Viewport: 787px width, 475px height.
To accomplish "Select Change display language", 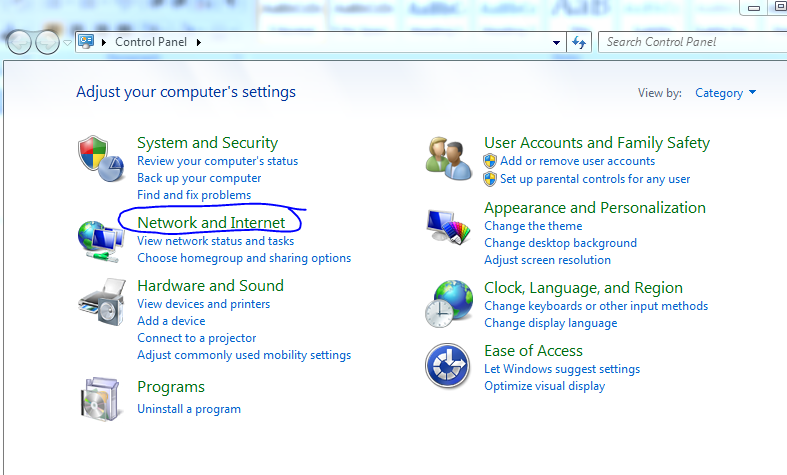I will pos(551,323).
